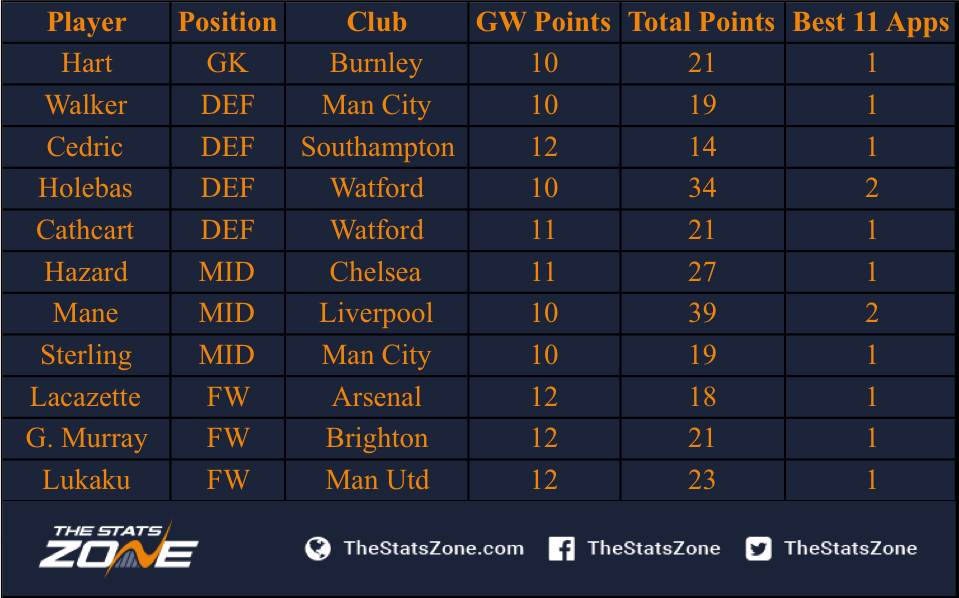Click the Position column header
The height and width of the screenshot is (598, 959).
pyautogui.click(x=228, y=22)
